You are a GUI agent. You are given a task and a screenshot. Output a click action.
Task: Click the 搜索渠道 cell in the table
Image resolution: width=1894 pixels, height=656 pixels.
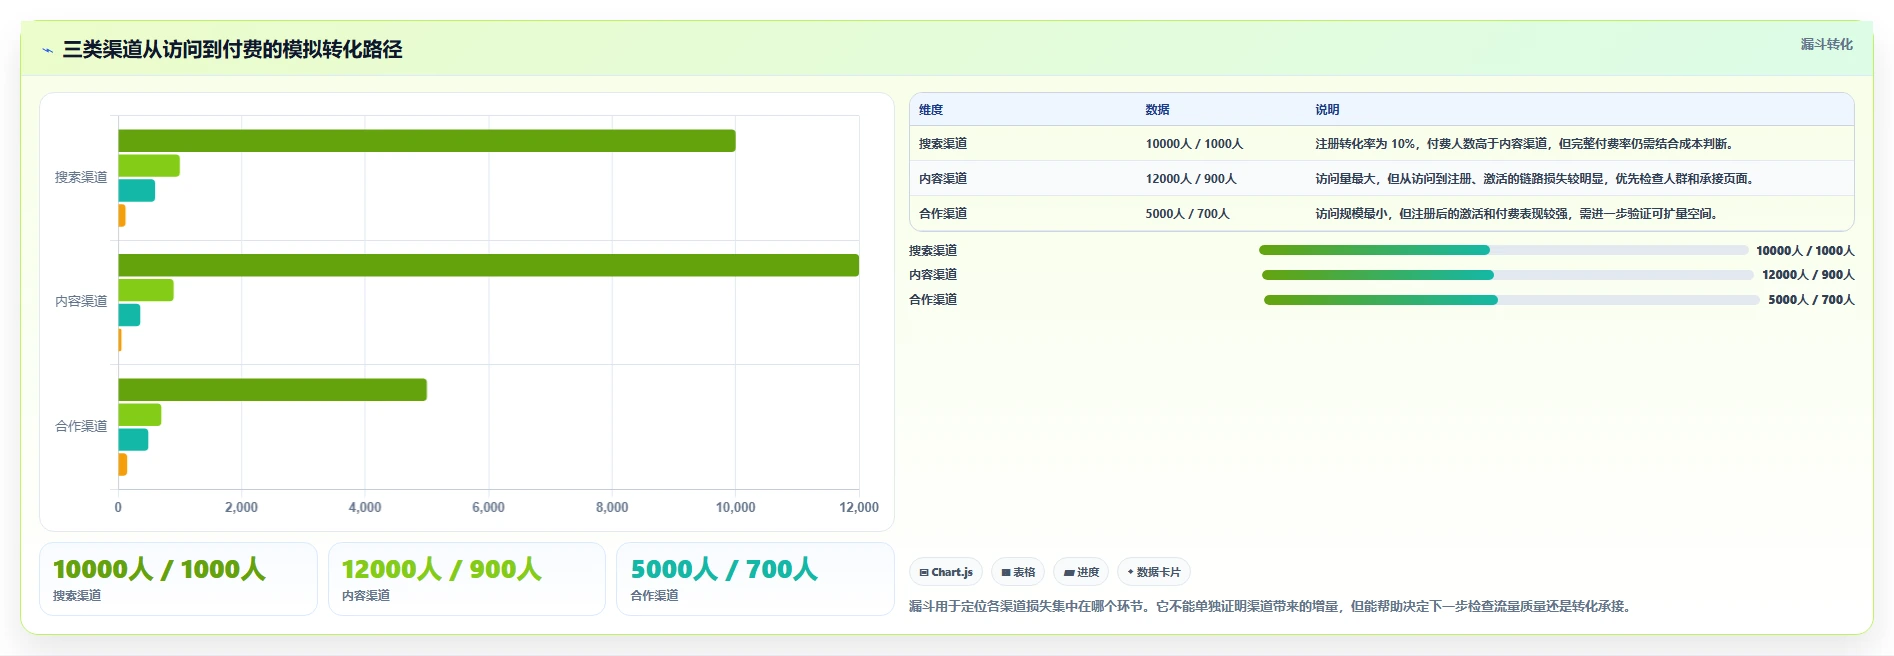pos(943,144)
